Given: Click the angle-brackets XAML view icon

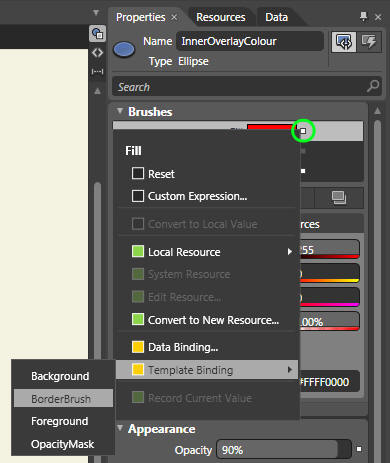Looking at the screenshot, I should coord(97,53).
